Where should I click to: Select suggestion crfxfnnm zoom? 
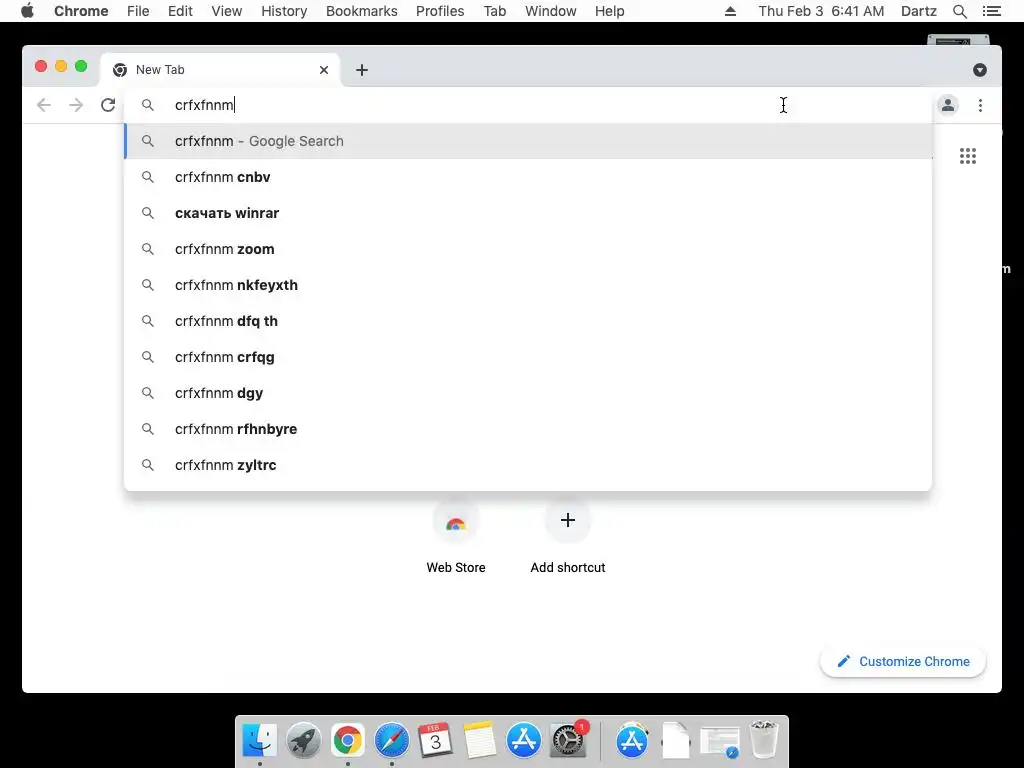coord(528,249)
